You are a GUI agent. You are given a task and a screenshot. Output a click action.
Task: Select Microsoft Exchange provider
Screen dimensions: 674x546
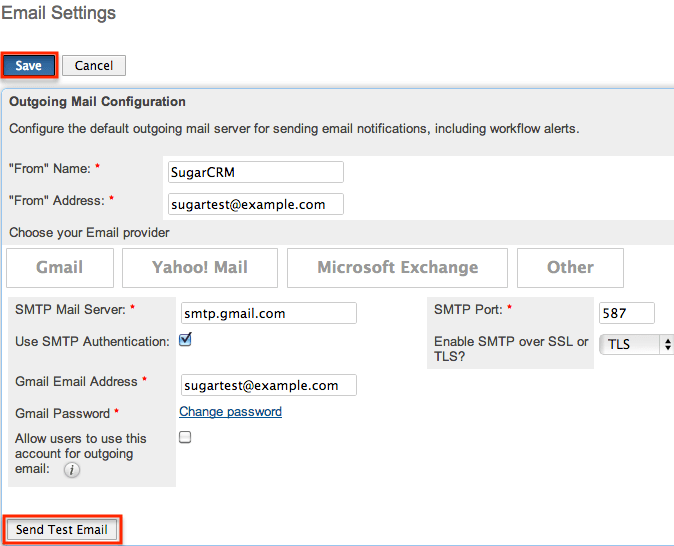pyautogui.click(x=397, y=267)
